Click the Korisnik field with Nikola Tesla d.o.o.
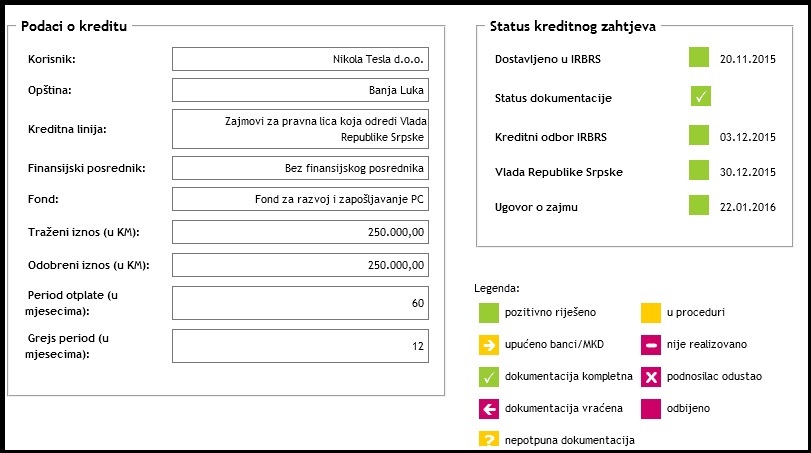811x453 pixels. tap(300, 59)
